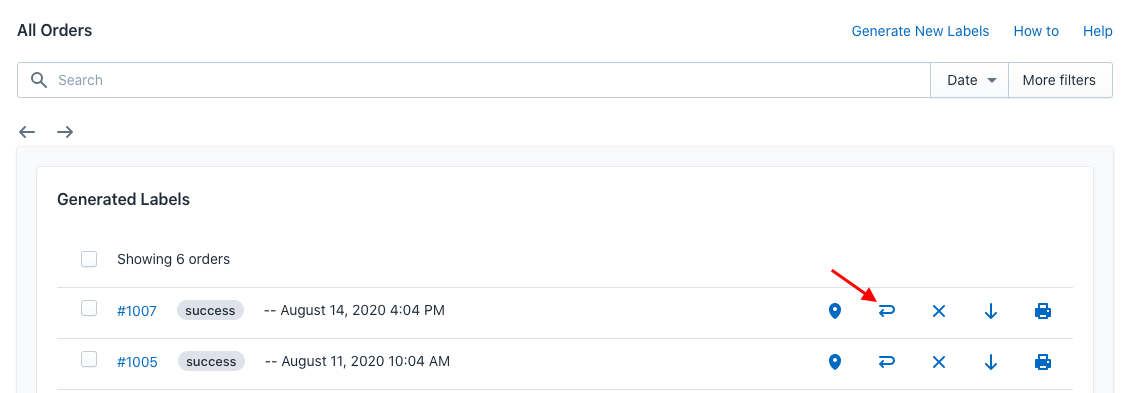Click Generate New Labels link
Screen dimensions: 1133x393
(920, 31)
